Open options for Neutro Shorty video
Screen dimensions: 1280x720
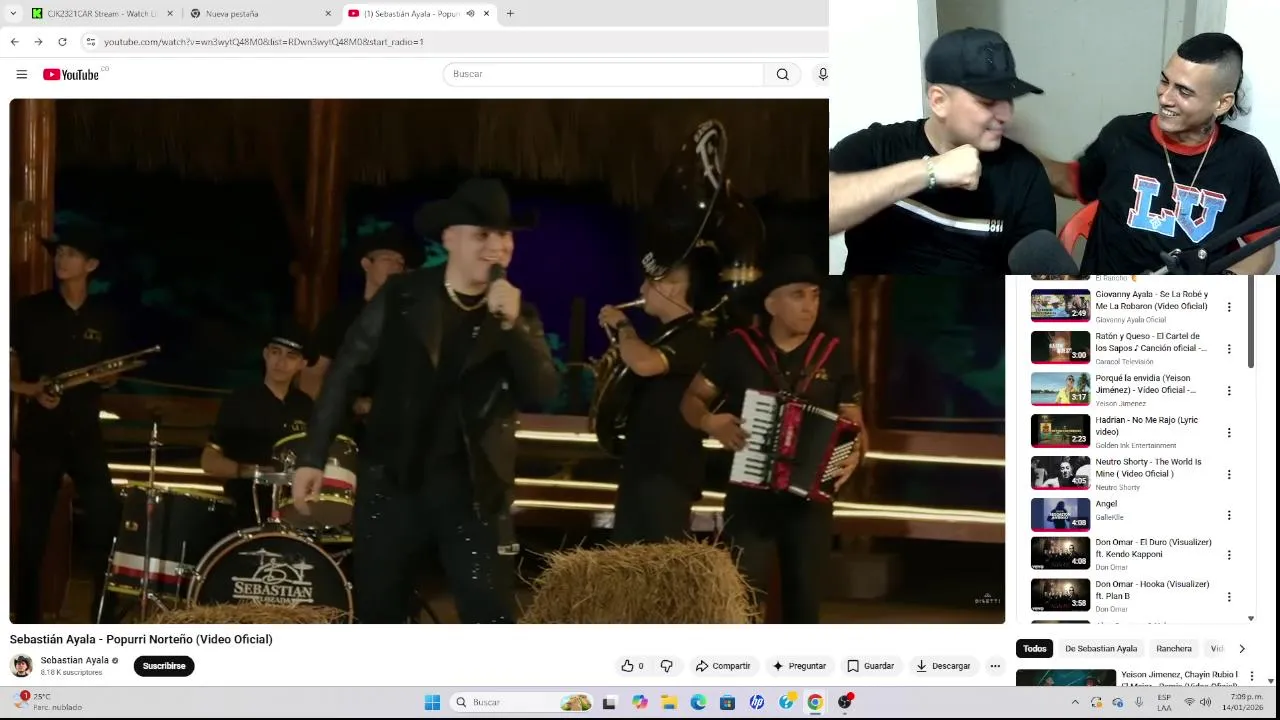(1229, 474)
